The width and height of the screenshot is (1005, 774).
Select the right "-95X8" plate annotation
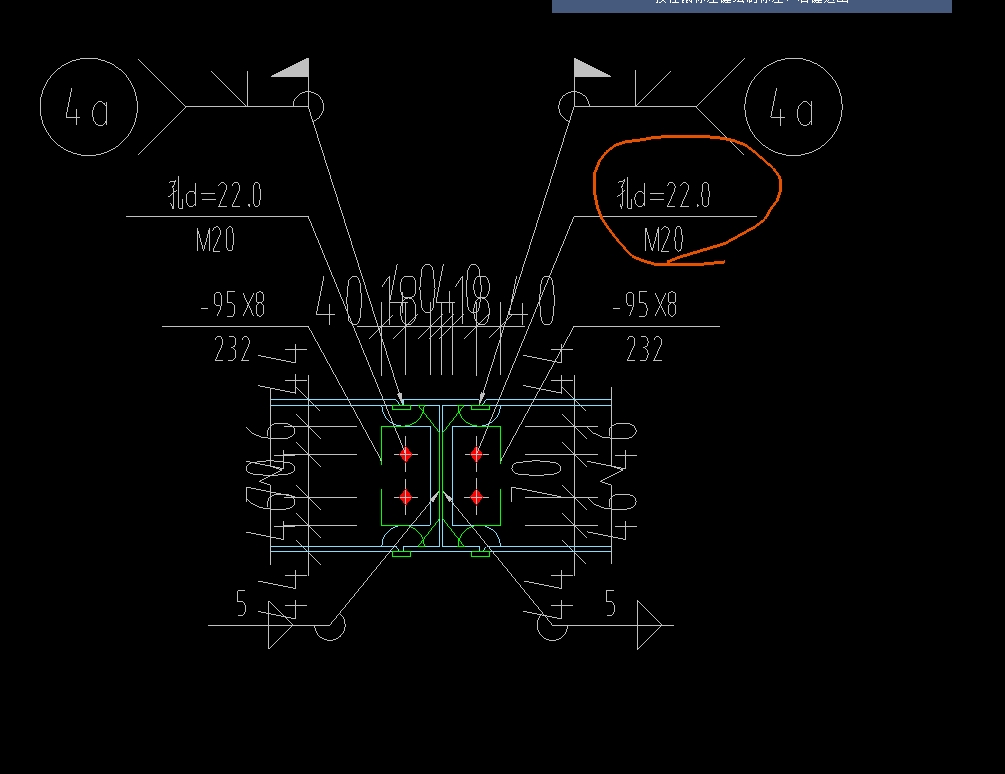(644, 304)
